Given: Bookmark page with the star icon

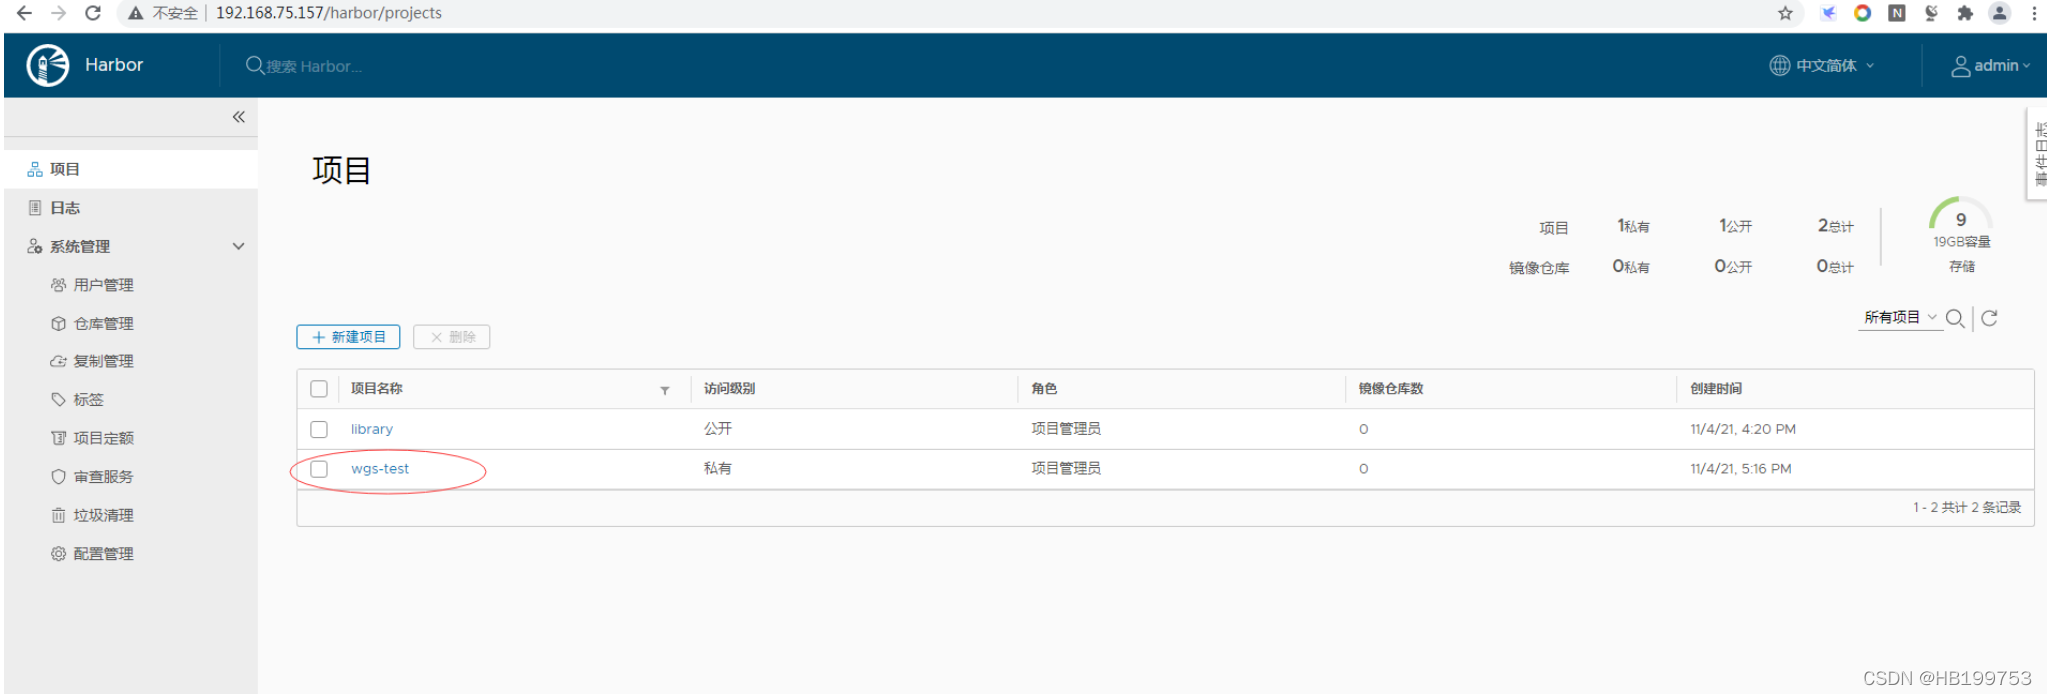Looking at the screenshot, I should coord(1785,13).
